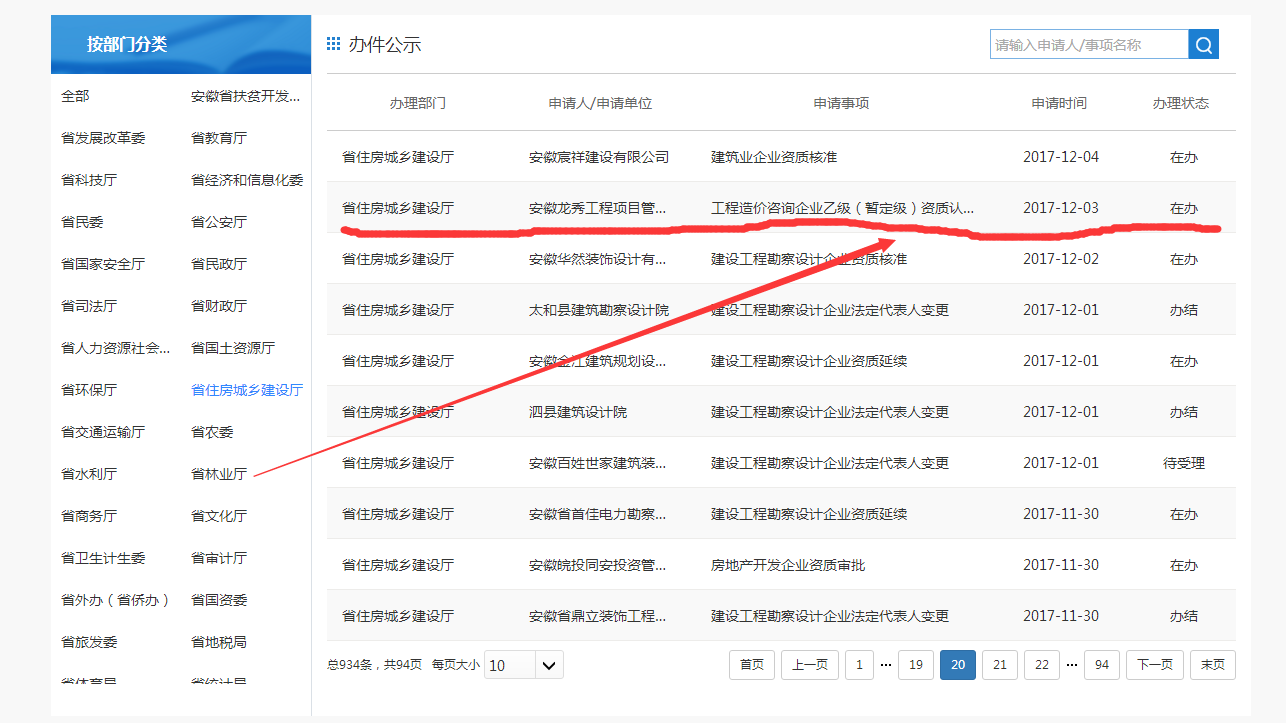
Task: Filter by 省科技厅
Action: (x=89, y=180)
